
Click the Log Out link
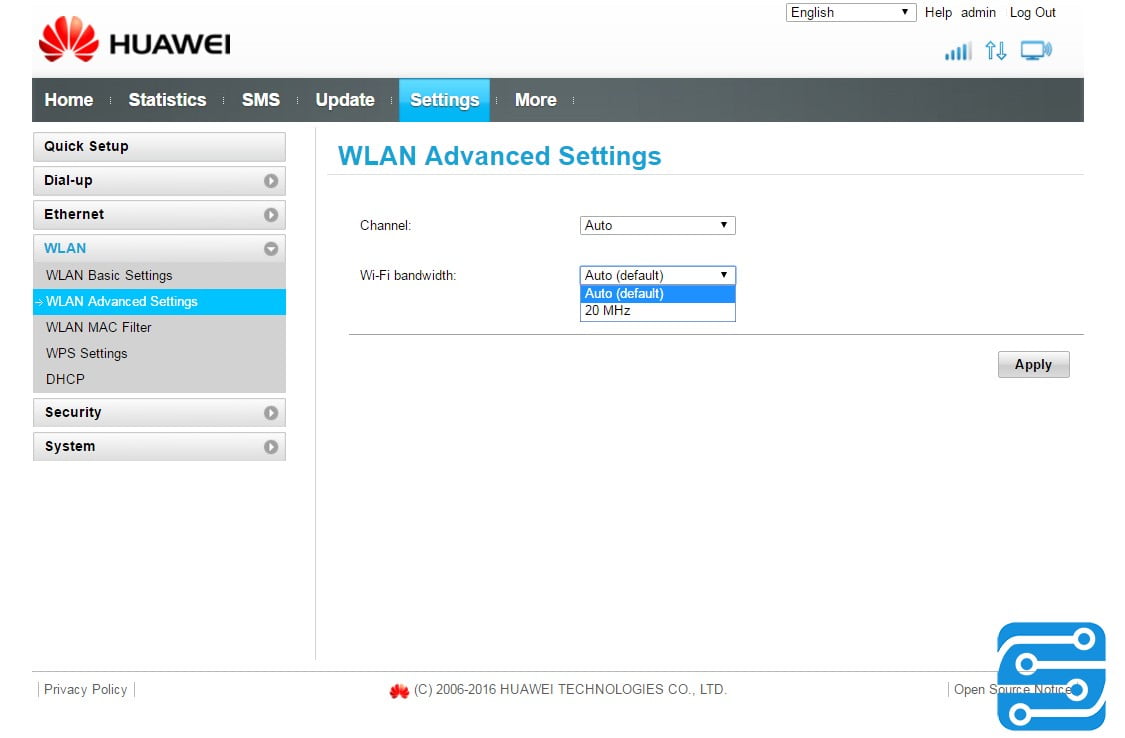[1032, 13]
